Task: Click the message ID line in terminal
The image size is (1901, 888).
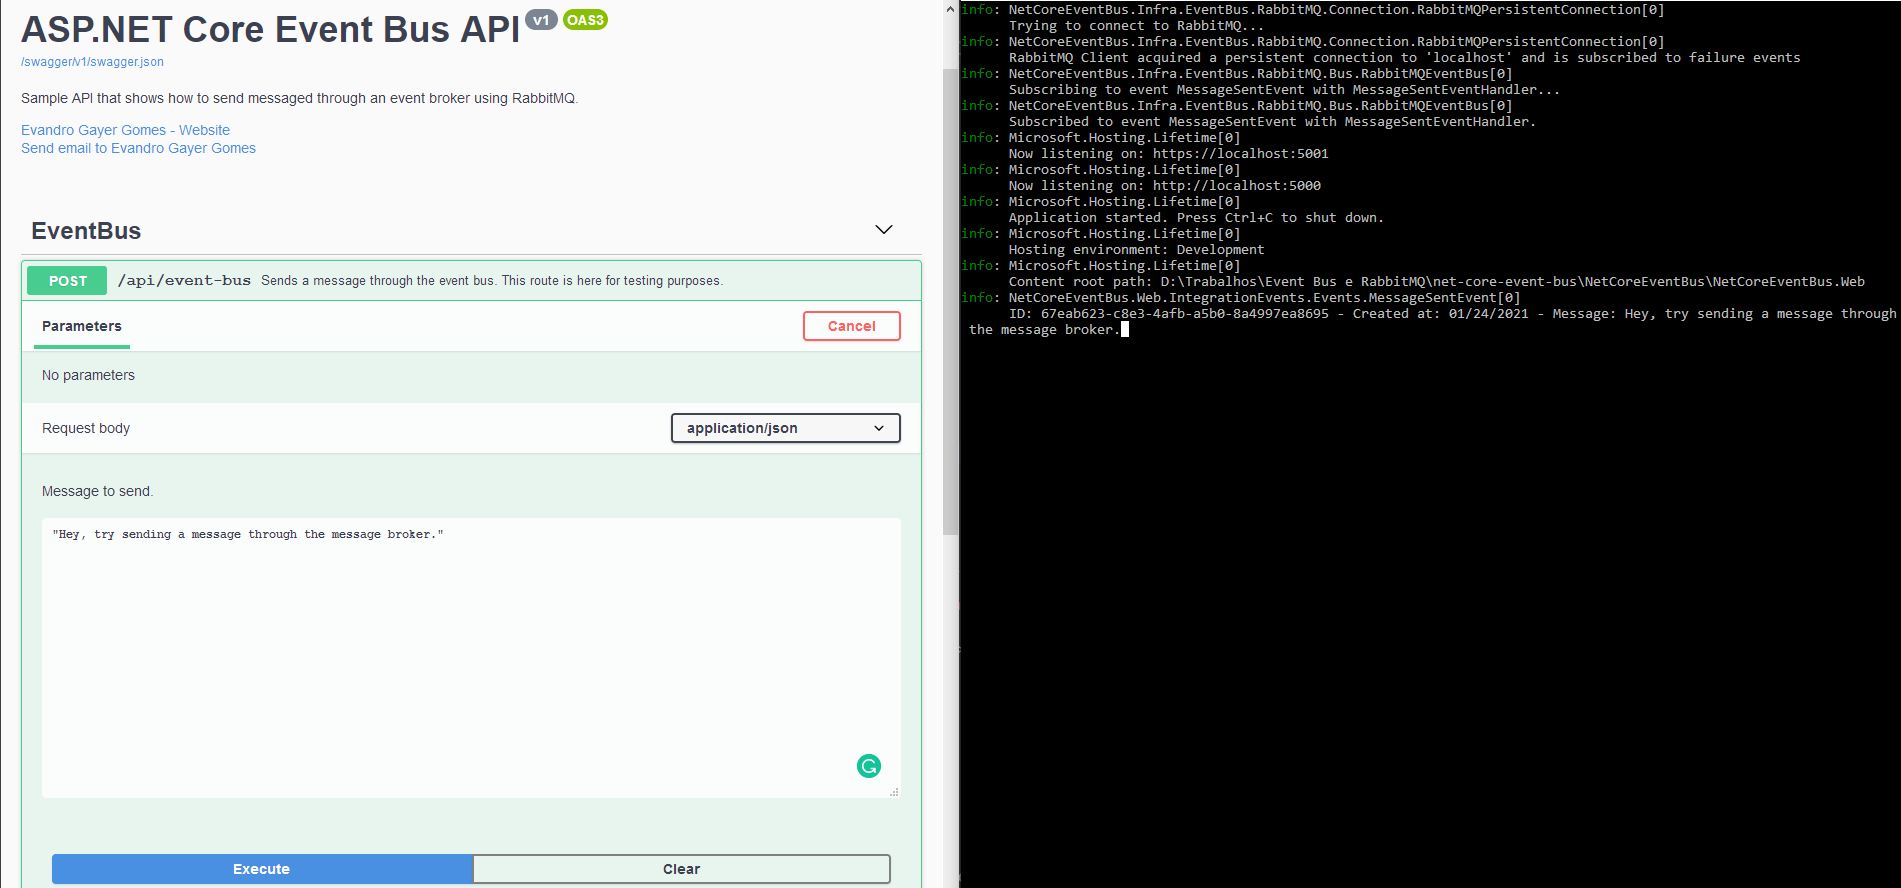Action: pos(1452,314)
